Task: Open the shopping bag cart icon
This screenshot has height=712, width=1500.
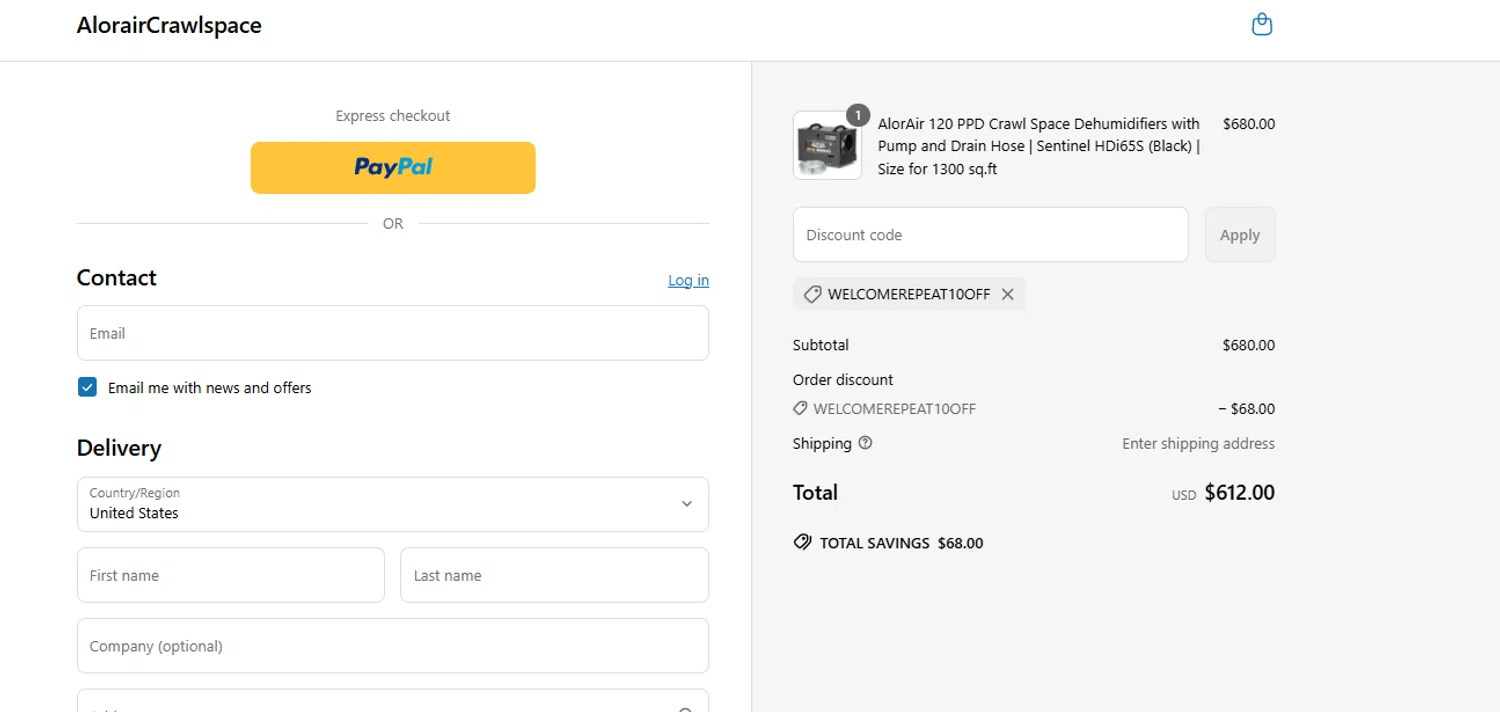Action: (1262, 24)
